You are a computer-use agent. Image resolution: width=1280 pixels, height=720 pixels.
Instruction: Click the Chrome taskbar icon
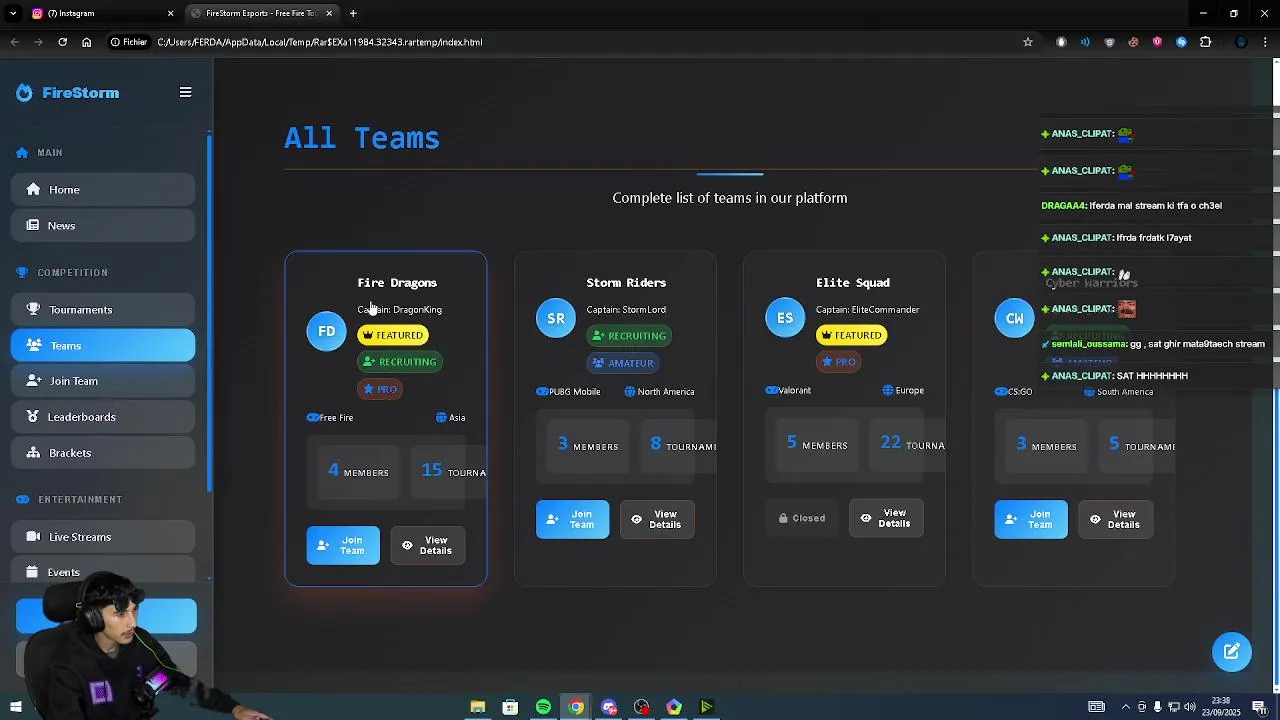click(576, 707)
